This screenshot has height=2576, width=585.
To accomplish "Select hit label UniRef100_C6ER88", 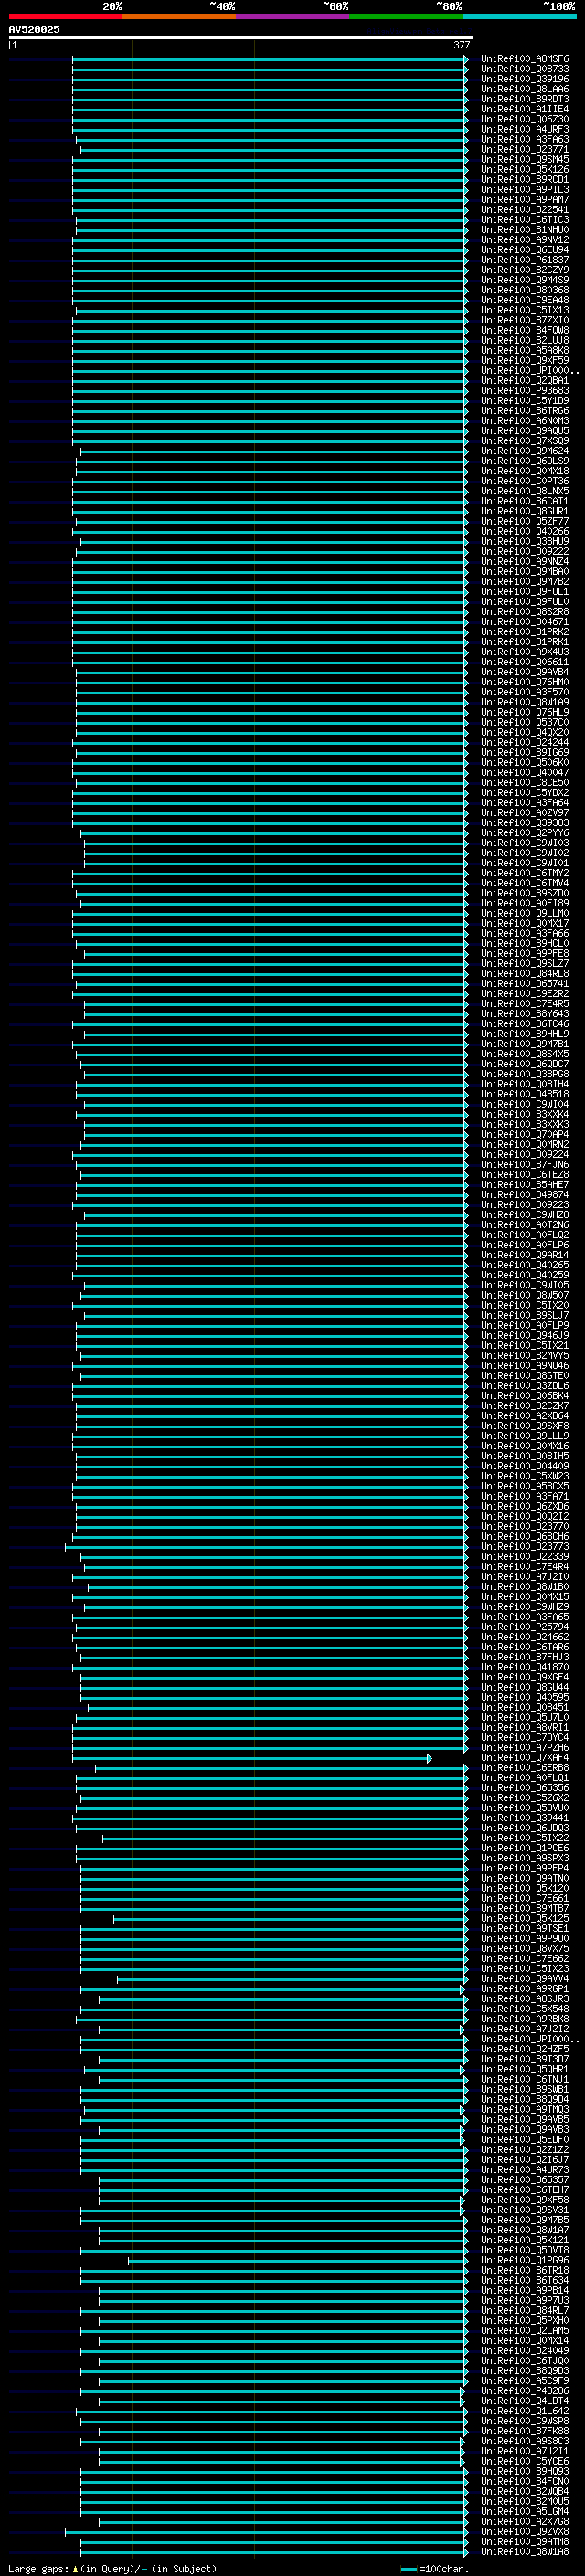I will (x=525, y=1768).
